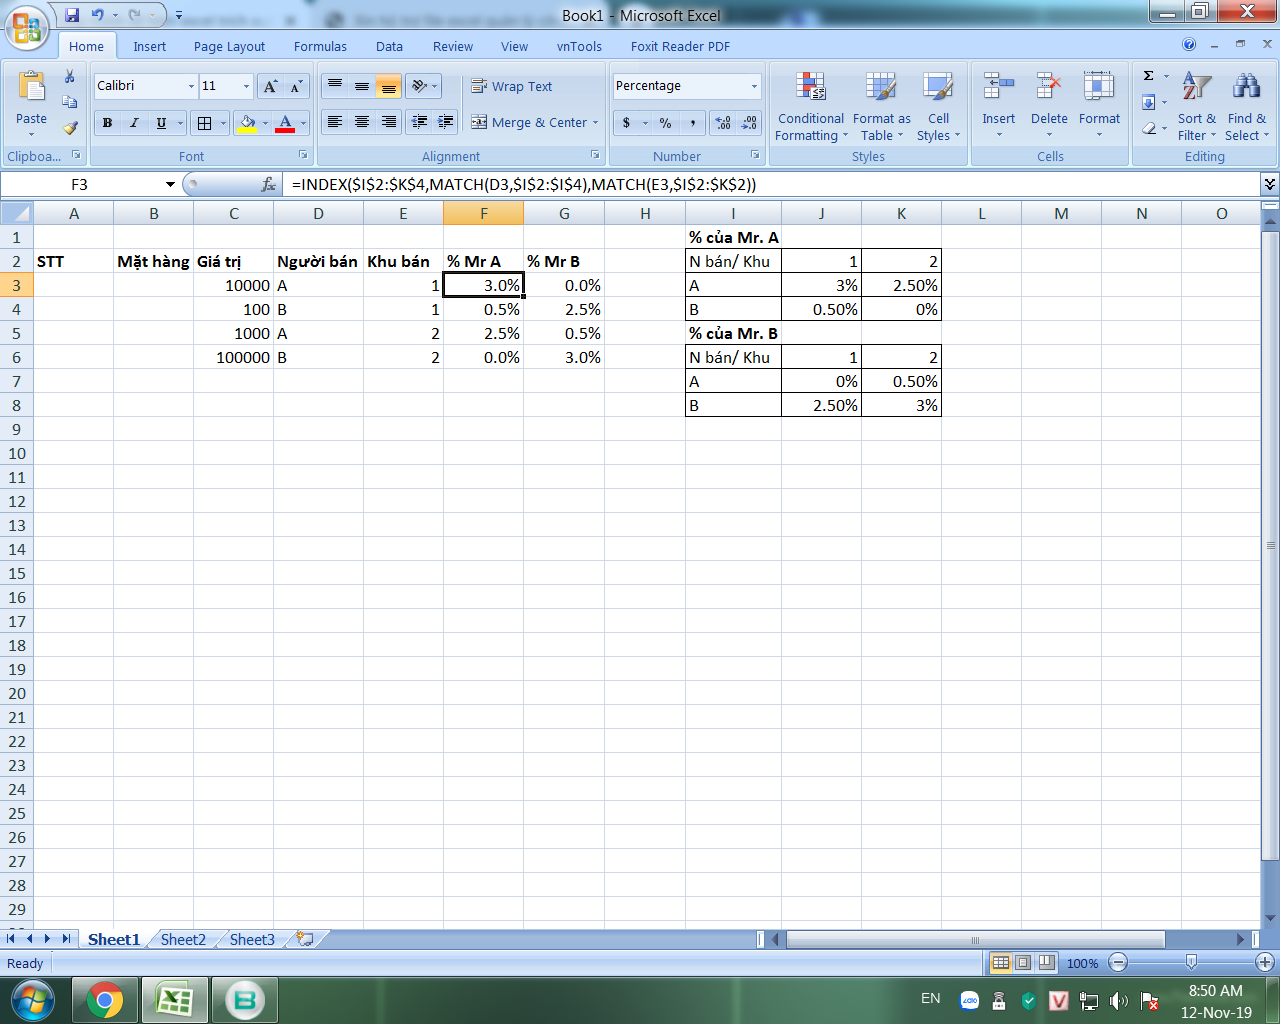Increase decimal places
This screenshot has width=1280, height=1024.
click(722, 123)
